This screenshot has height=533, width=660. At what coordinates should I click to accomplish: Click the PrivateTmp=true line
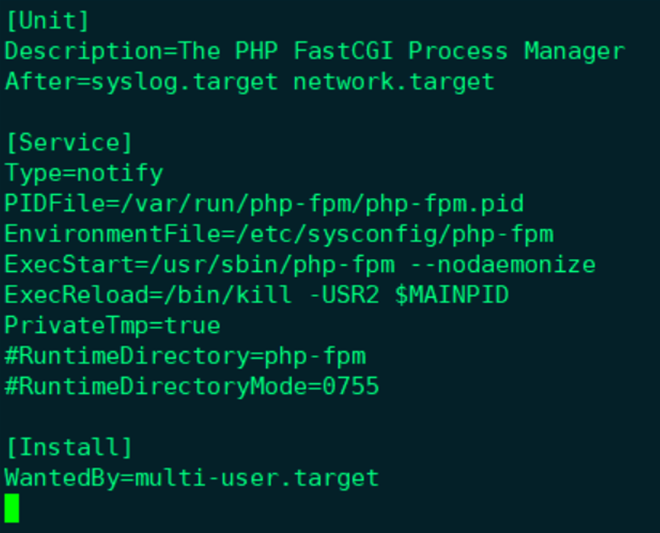pyautogui.click(x=112, y=326)
